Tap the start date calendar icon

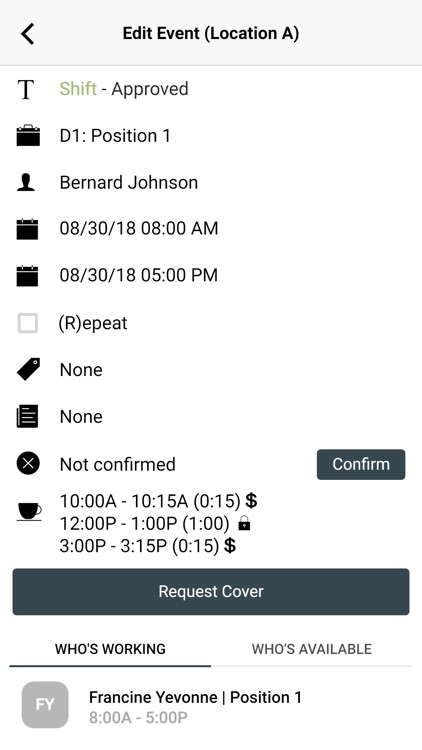click(x=27, y=229)
